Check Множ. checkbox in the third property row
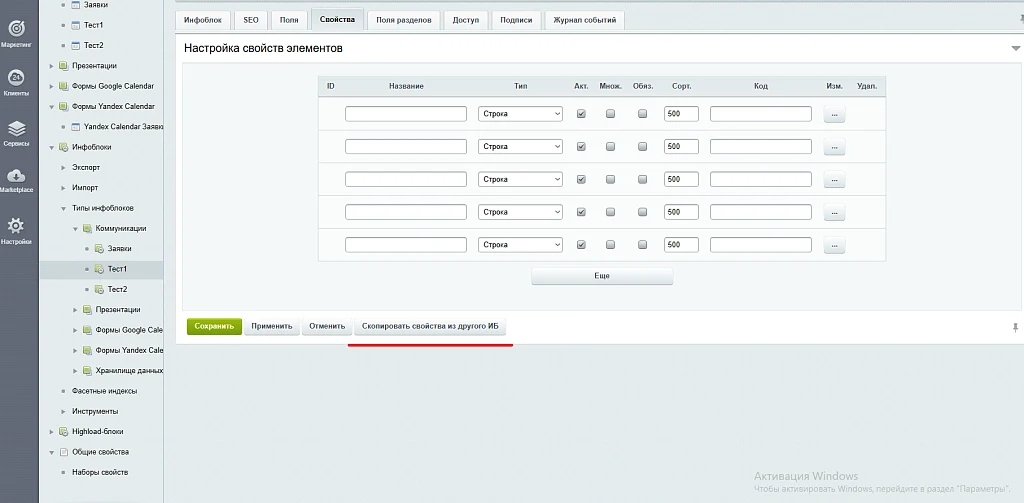This screenshot has height=503, width=1024. [611, 179]
